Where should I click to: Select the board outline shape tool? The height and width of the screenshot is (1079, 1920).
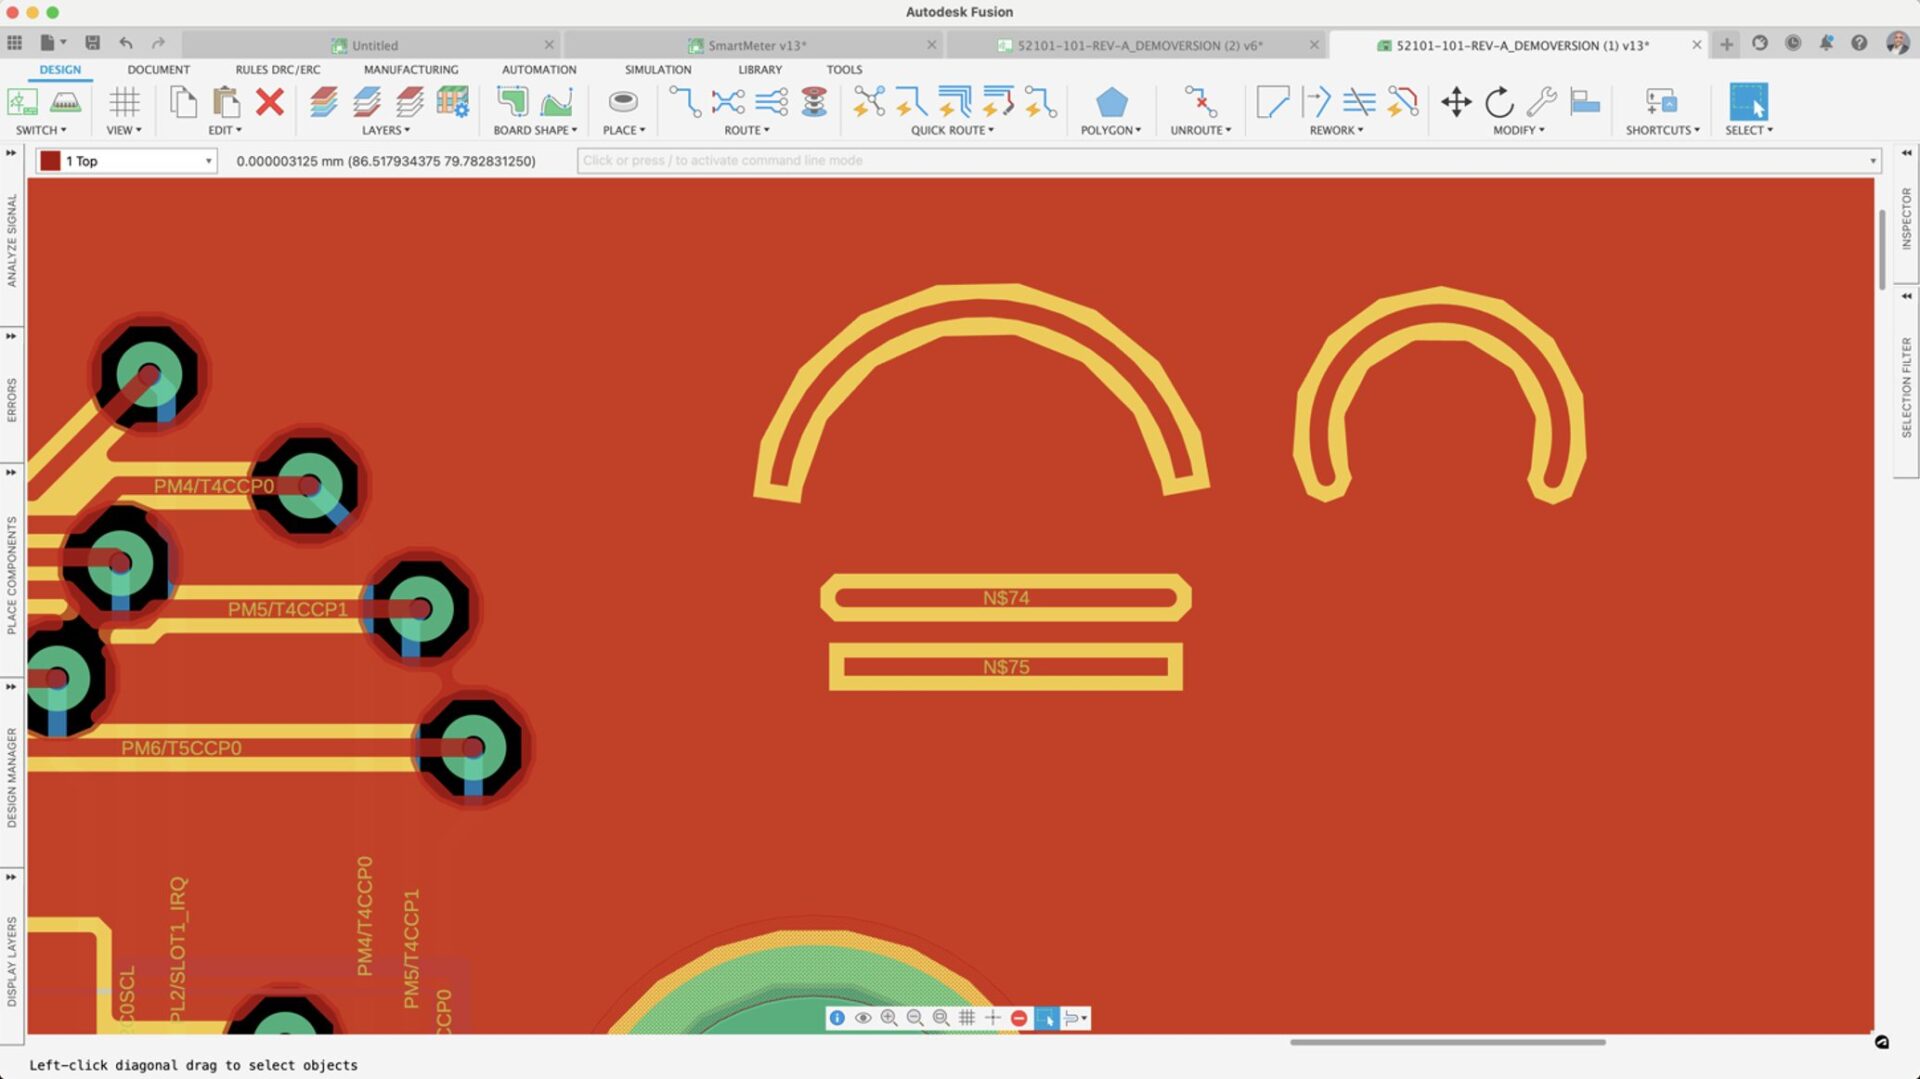pos(512,102)
